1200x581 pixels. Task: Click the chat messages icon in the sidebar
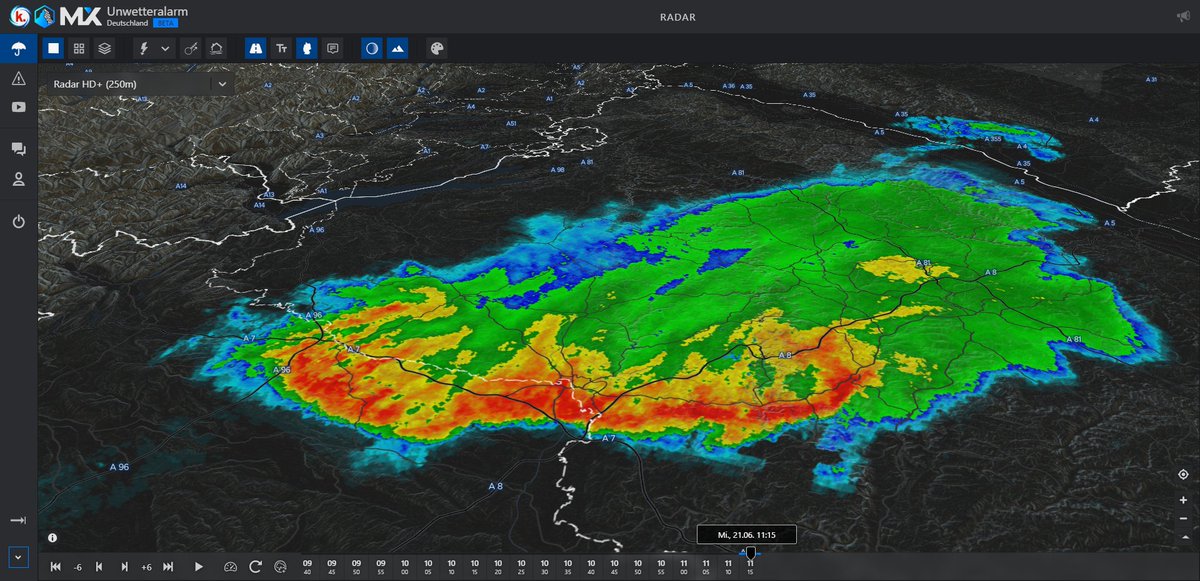point(18,148)
